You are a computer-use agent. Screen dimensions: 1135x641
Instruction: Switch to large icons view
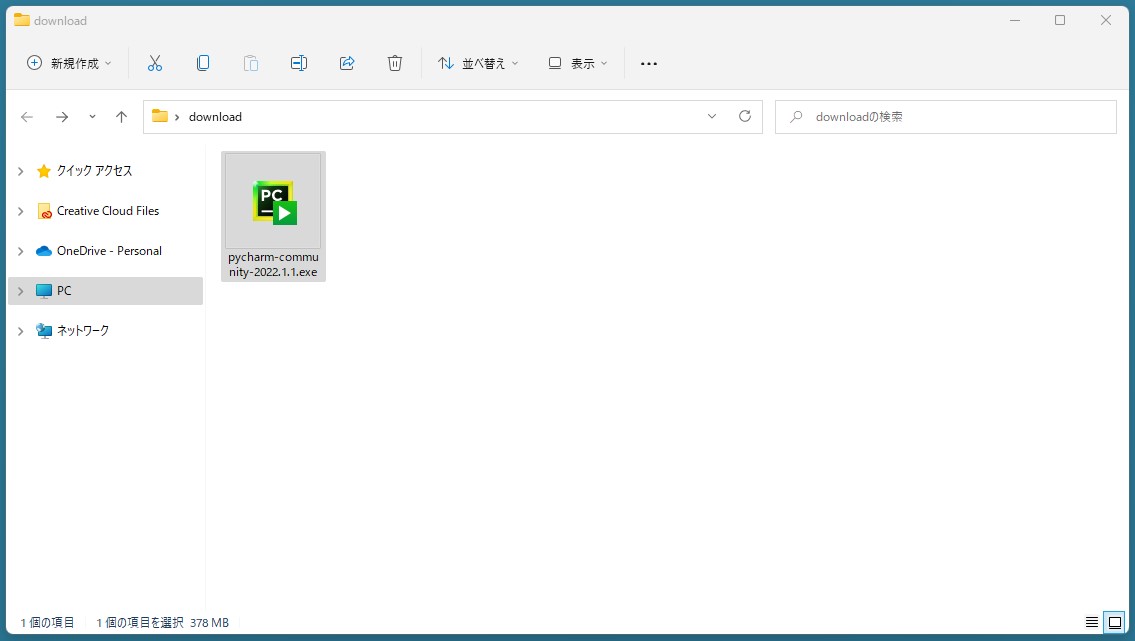[1115, 622]
